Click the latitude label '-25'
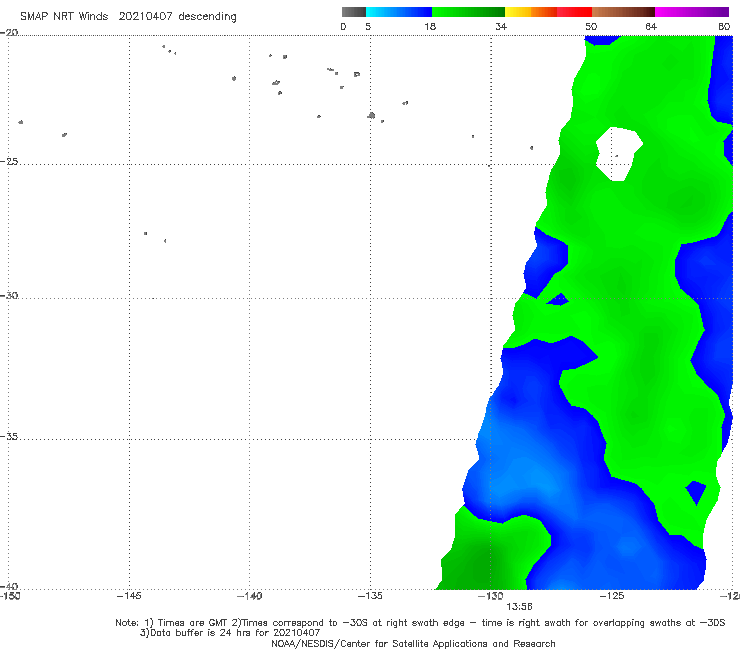Image resolution: width=740 pixels, height=650 pixels. (x=9, y=161)
